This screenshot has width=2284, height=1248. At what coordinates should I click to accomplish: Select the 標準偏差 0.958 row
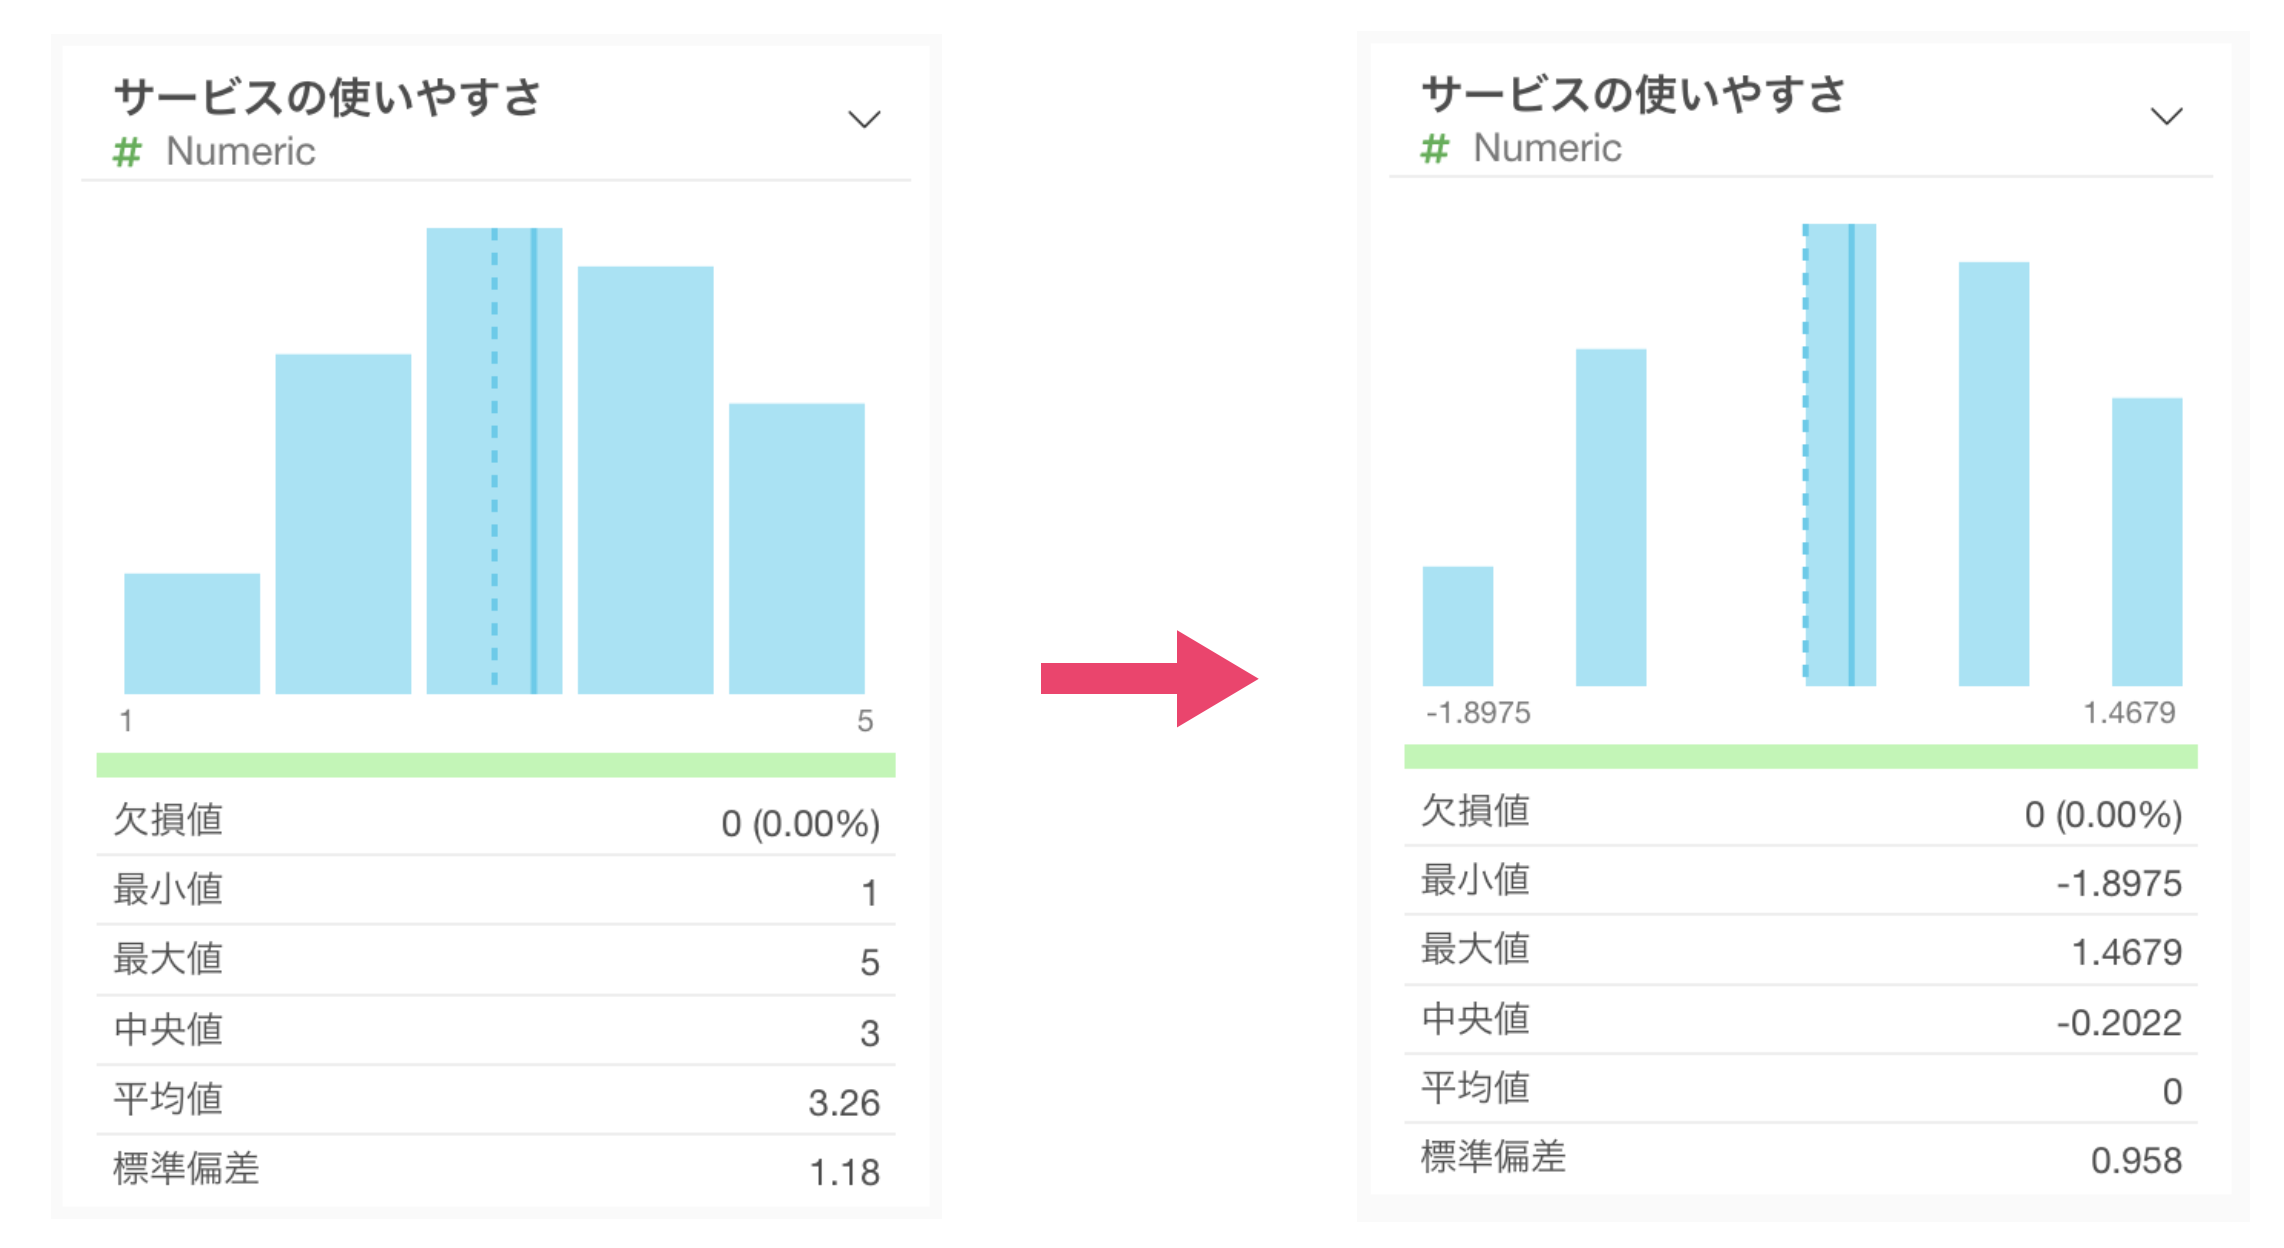tap(1800, 1158)
